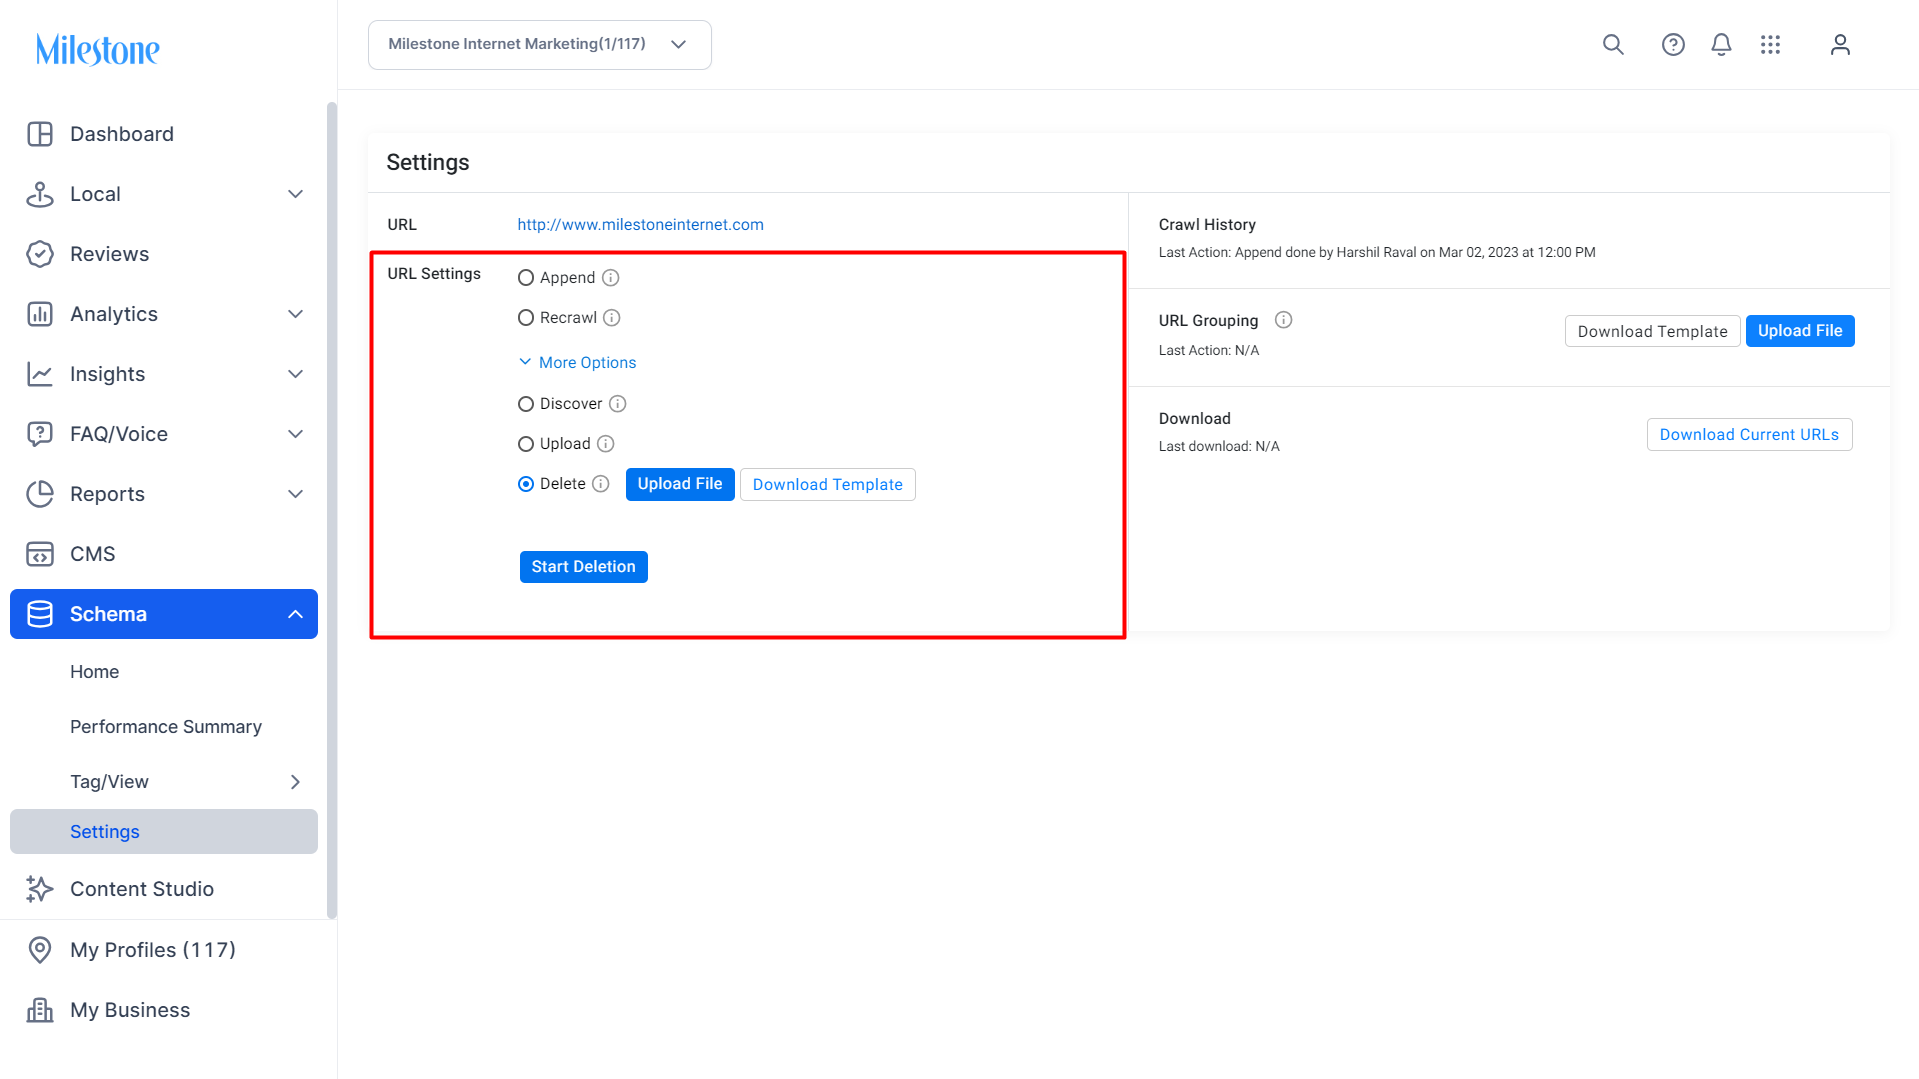
Task: Open help question mark icon
Action: (1673, 45)
